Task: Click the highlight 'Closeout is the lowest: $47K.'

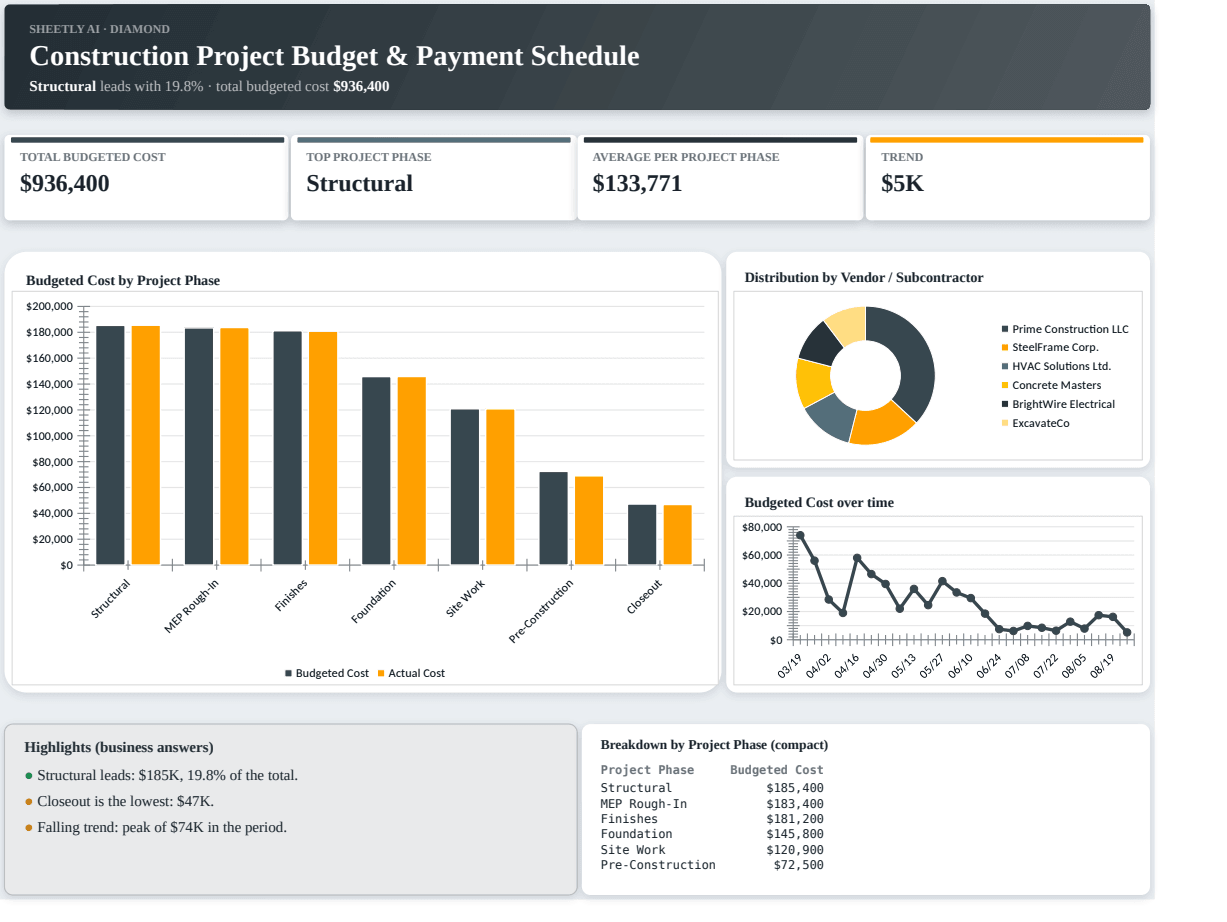Action: coord(125,802)
